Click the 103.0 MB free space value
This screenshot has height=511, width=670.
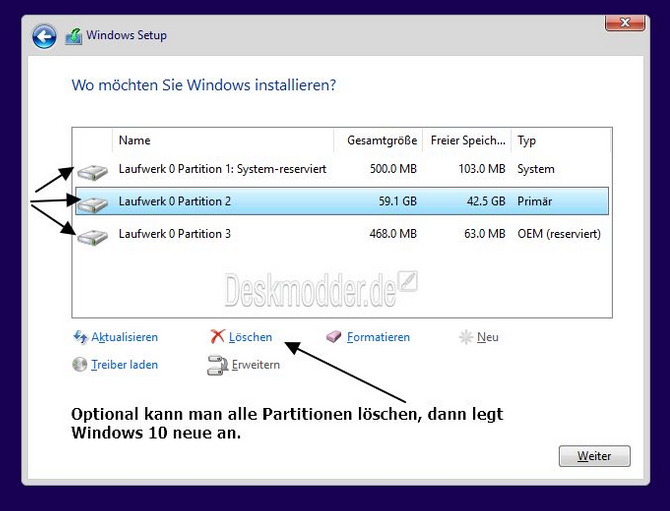pos(482,169)
